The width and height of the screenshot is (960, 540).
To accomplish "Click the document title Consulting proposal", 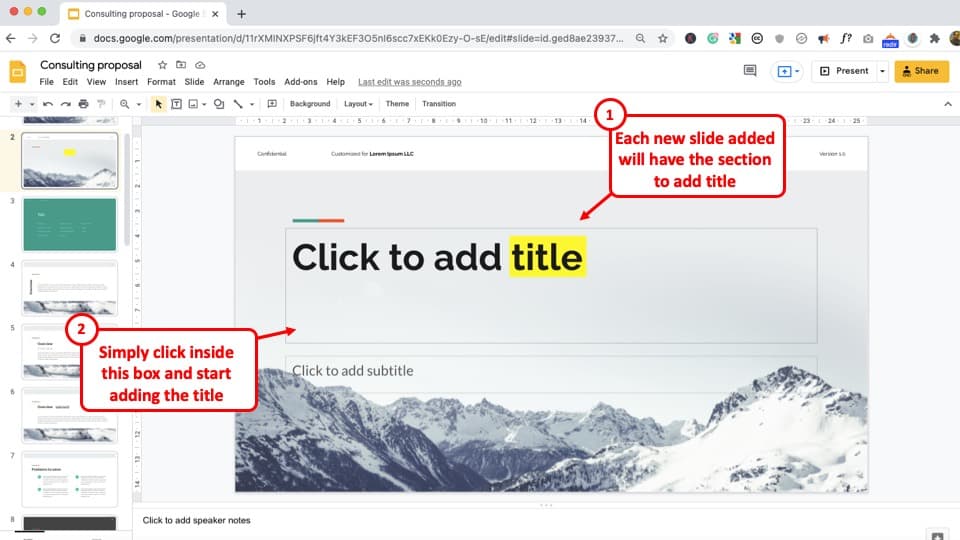I will point(91,65).
